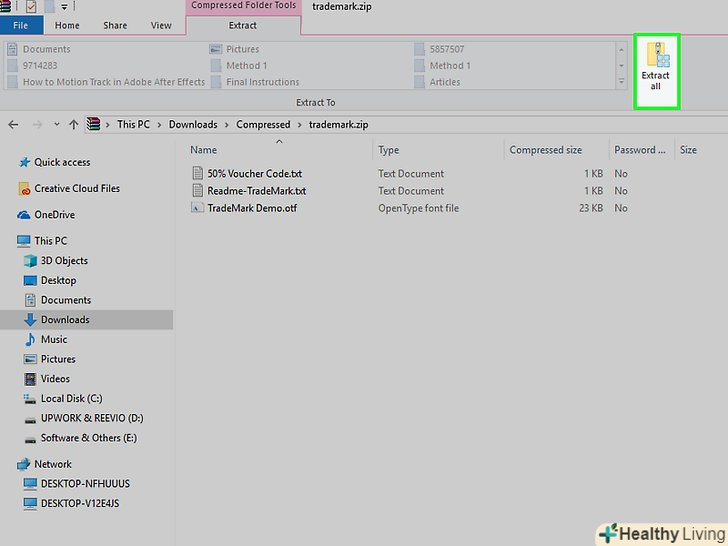Select the Extract ribbon tab
The image size is (728, 546).
[x=243, y=26]
